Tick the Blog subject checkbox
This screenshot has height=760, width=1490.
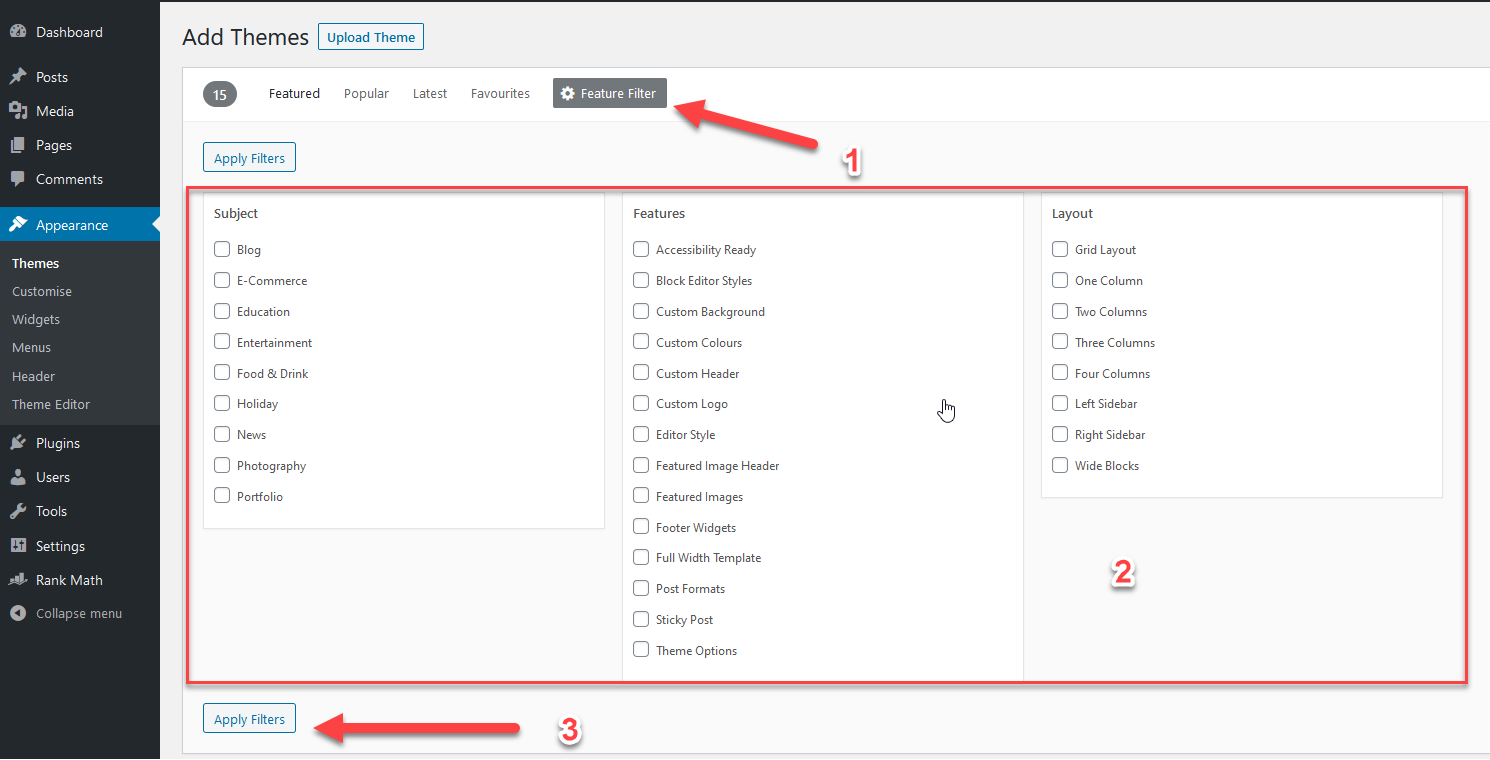222,249
